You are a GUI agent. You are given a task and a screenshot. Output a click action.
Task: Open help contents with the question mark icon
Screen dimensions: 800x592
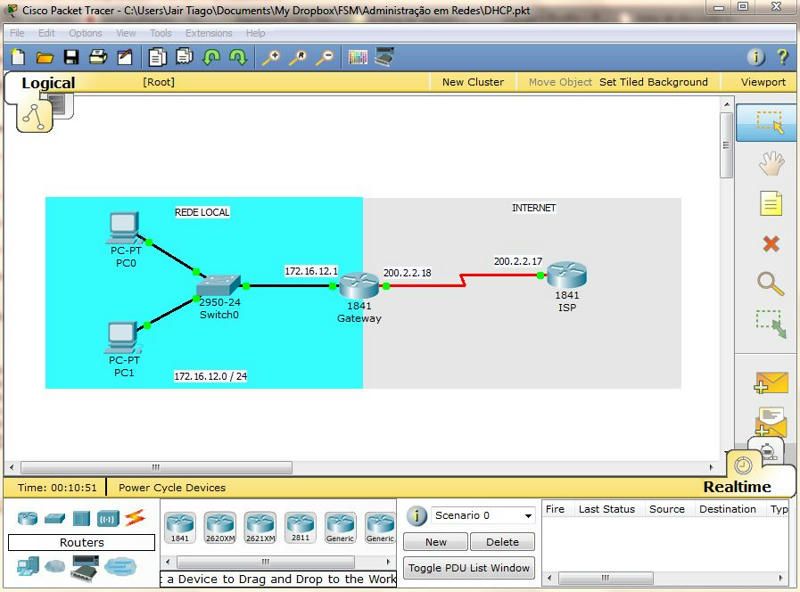coord(782,56)
